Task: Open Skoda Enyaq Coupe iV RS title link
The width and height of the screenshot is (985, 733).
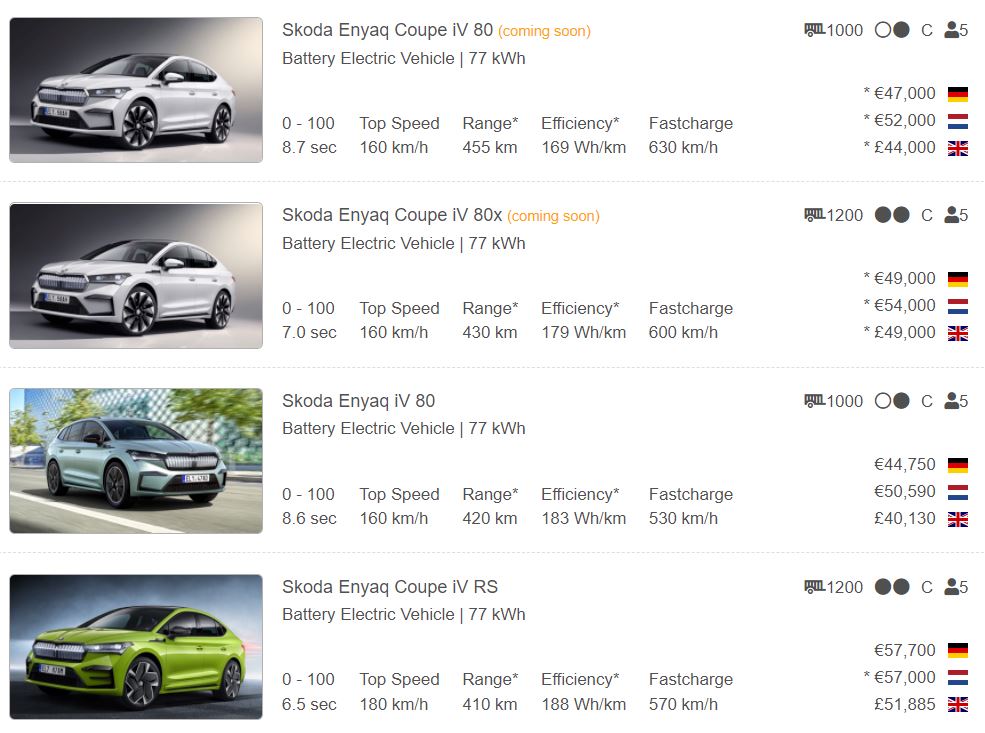Action: 389,587
